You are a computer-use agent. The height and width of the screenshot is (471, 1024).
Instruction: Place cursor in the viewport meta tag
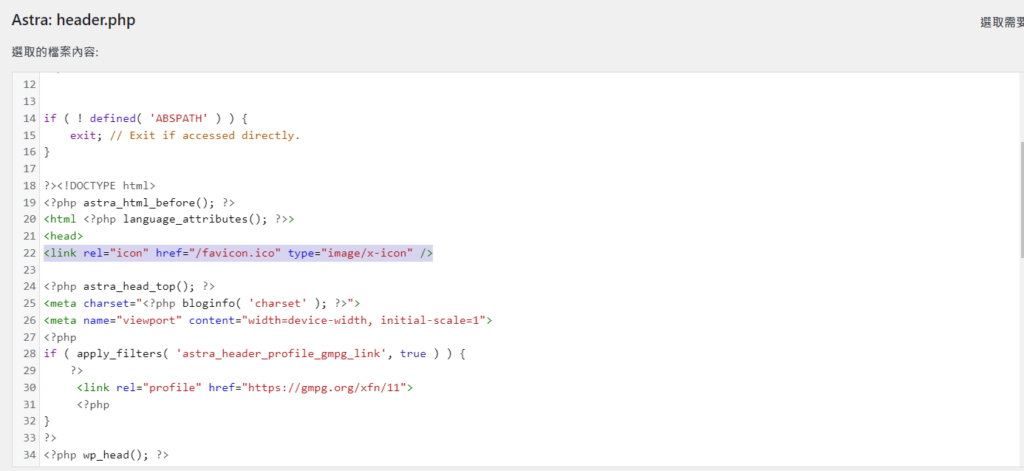pos(268,320)
